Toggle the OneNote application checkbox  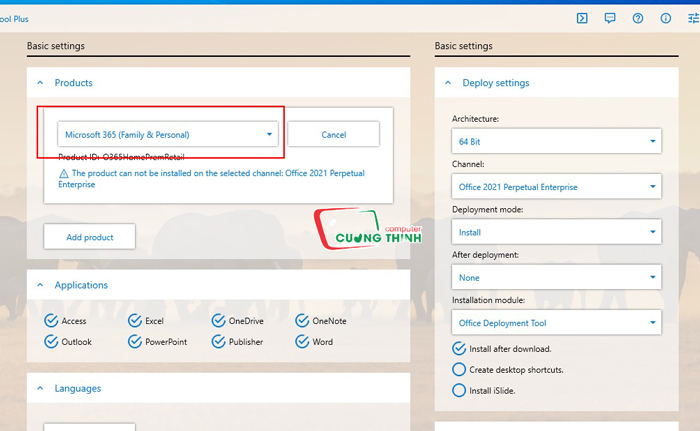click(302, 320)
